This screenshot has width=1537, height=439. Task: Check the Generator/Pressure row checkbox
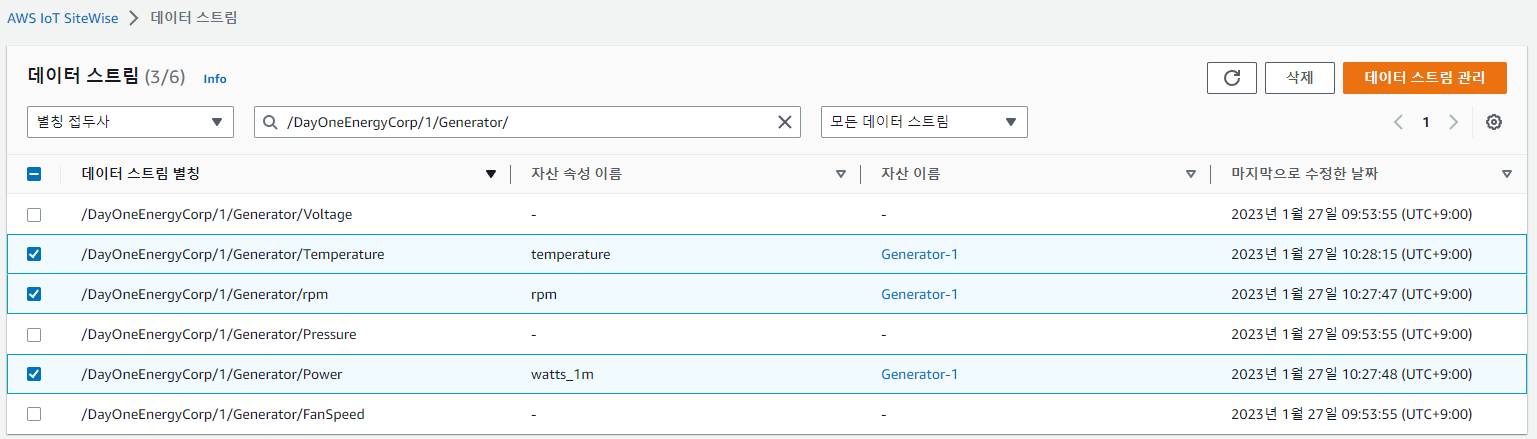(34, 334)
